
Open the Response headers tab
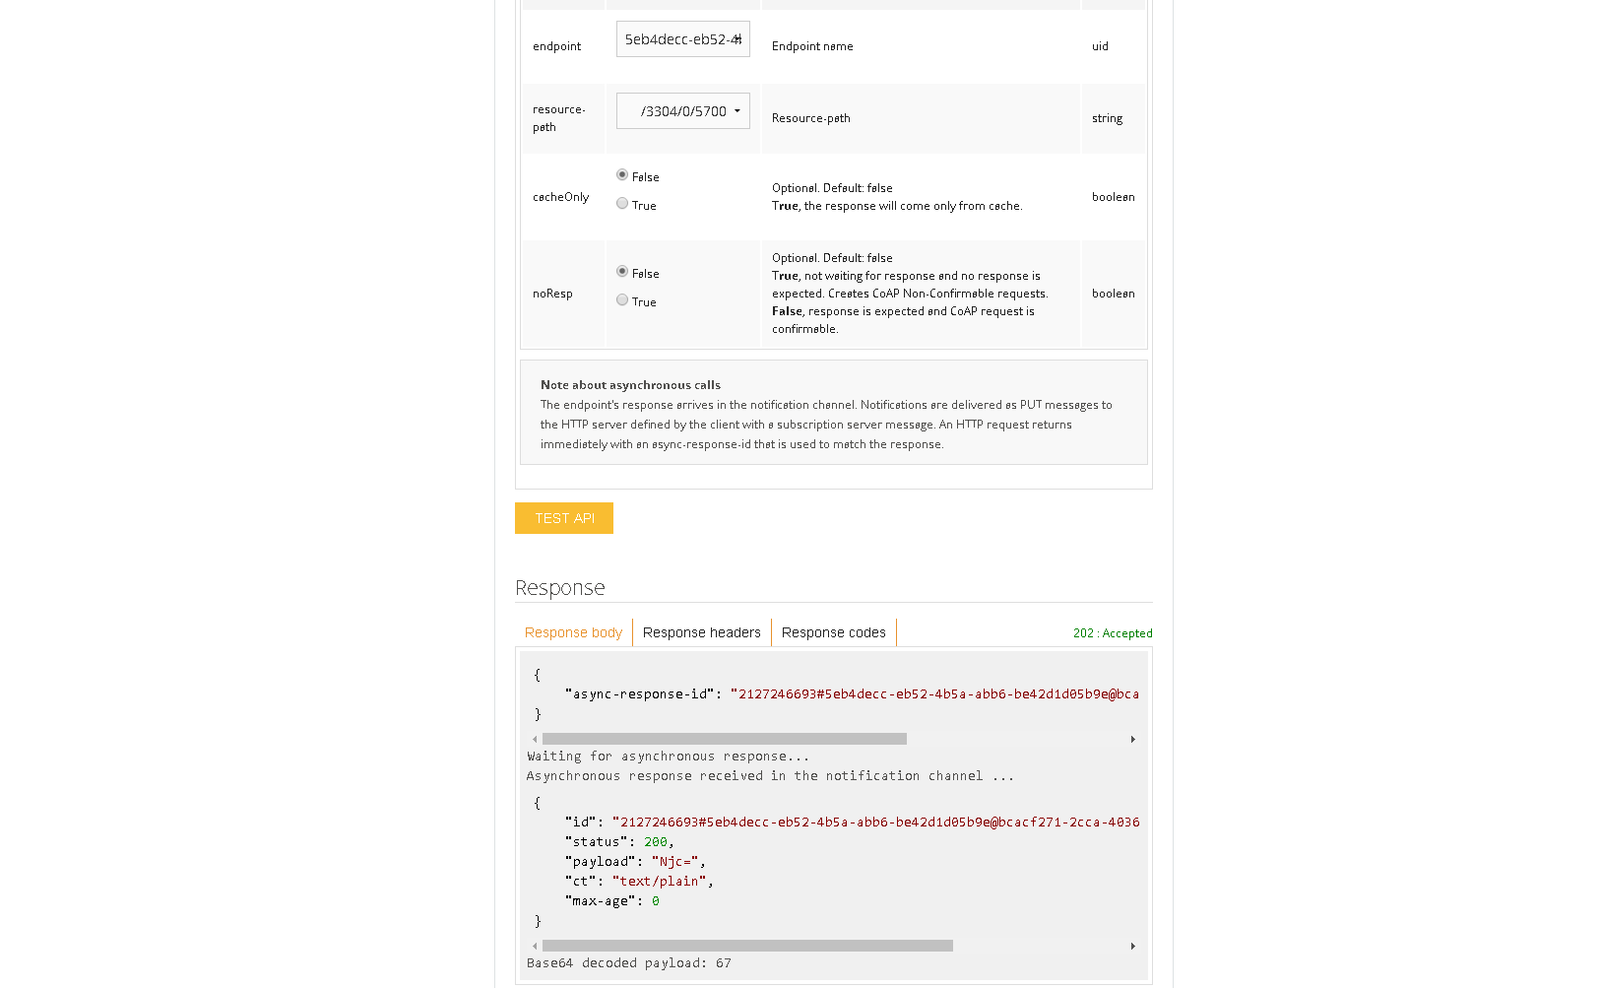pyautogui.click(x=701, y=632)
